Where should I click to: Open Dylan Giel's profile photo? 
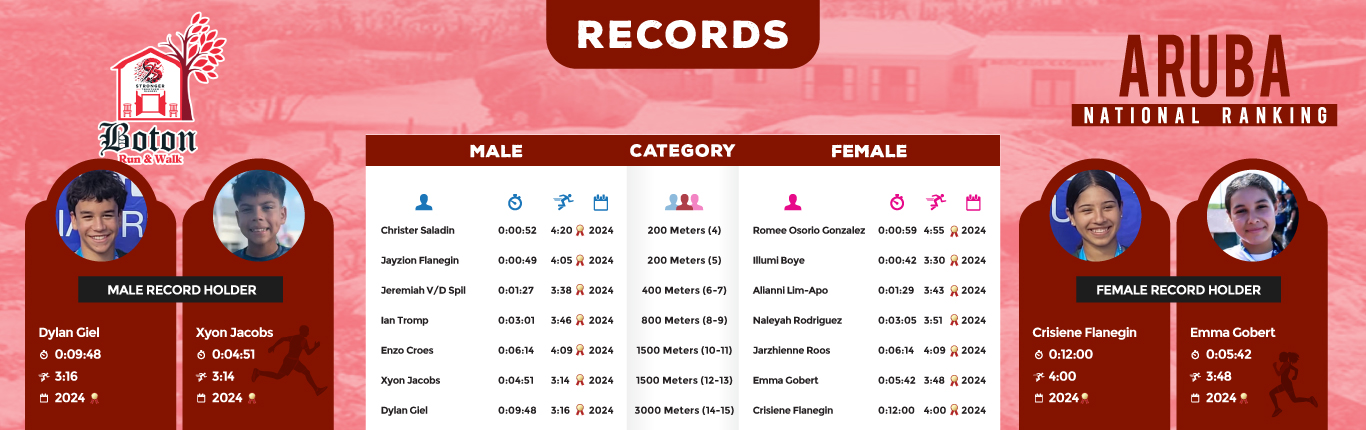pyautogui.click(x=102, y=215)
